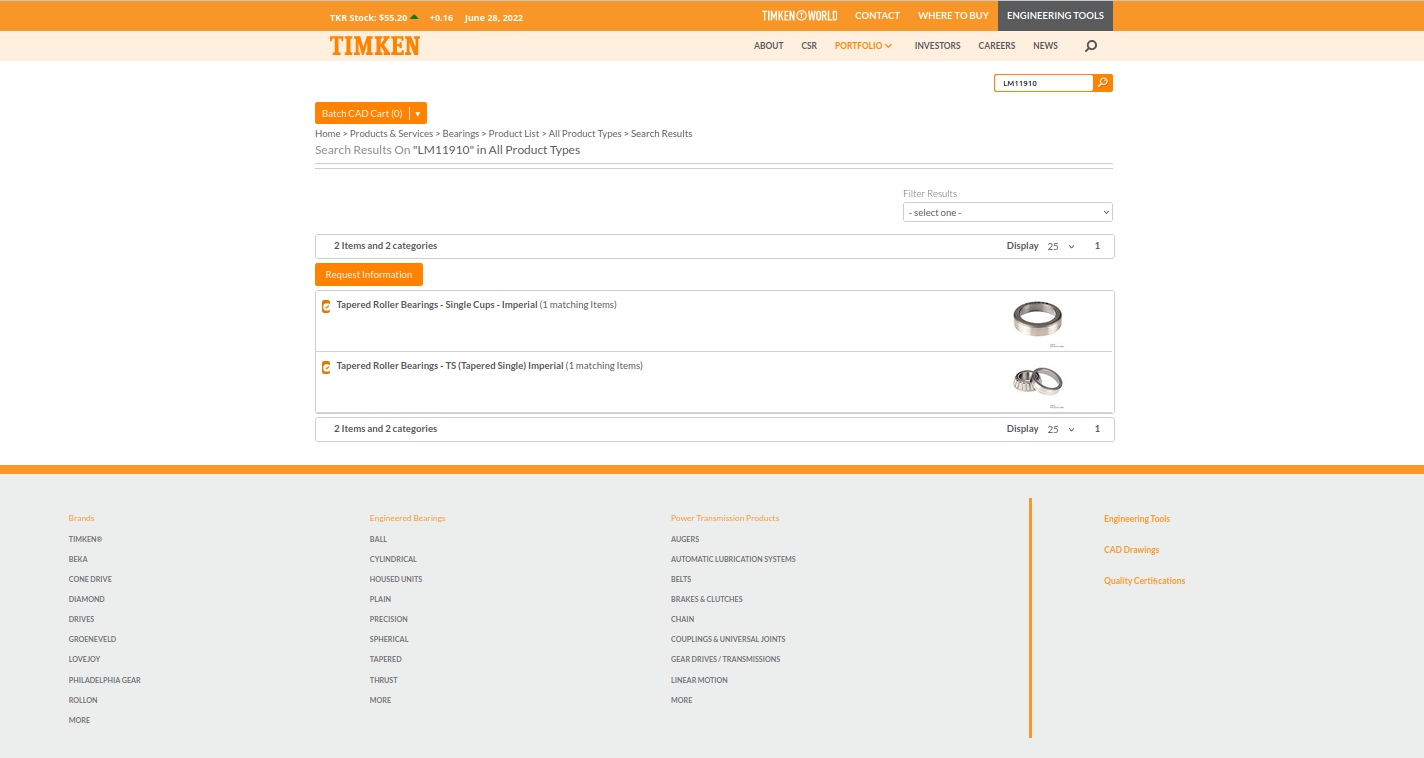Open Quality Certifications footer link
The width and height of the screenshot is (1424, 758).
1144,581
